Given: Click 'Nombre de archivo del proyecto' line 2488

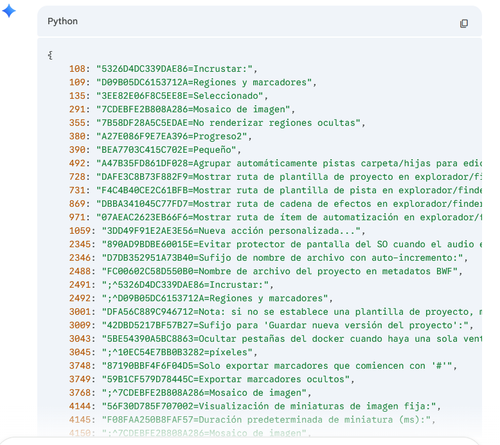Looking at the screenshot, I should click(x=266, y=271).
